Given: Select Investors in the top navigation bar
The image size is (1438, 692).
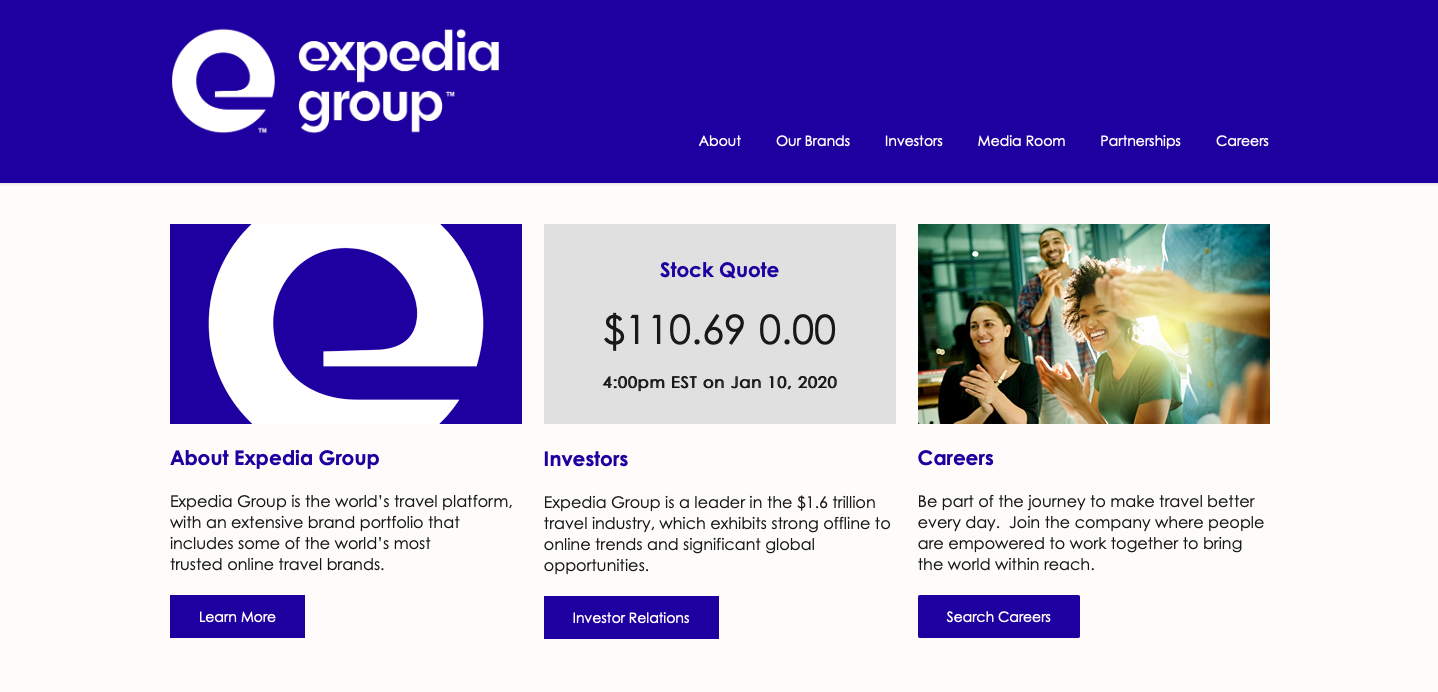Looking at the screenshot, I should click(913, 141).
